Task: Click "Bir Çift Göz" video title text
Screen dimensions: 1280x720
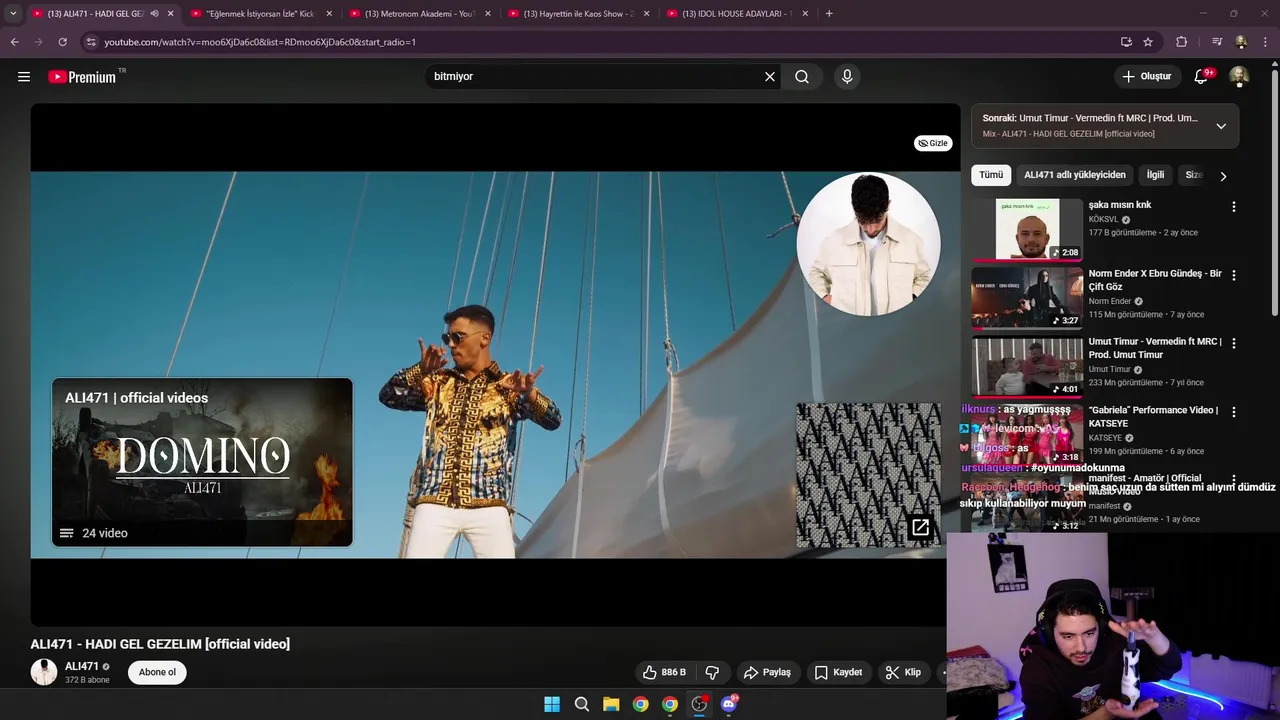Action: [x=1155, y=280]
